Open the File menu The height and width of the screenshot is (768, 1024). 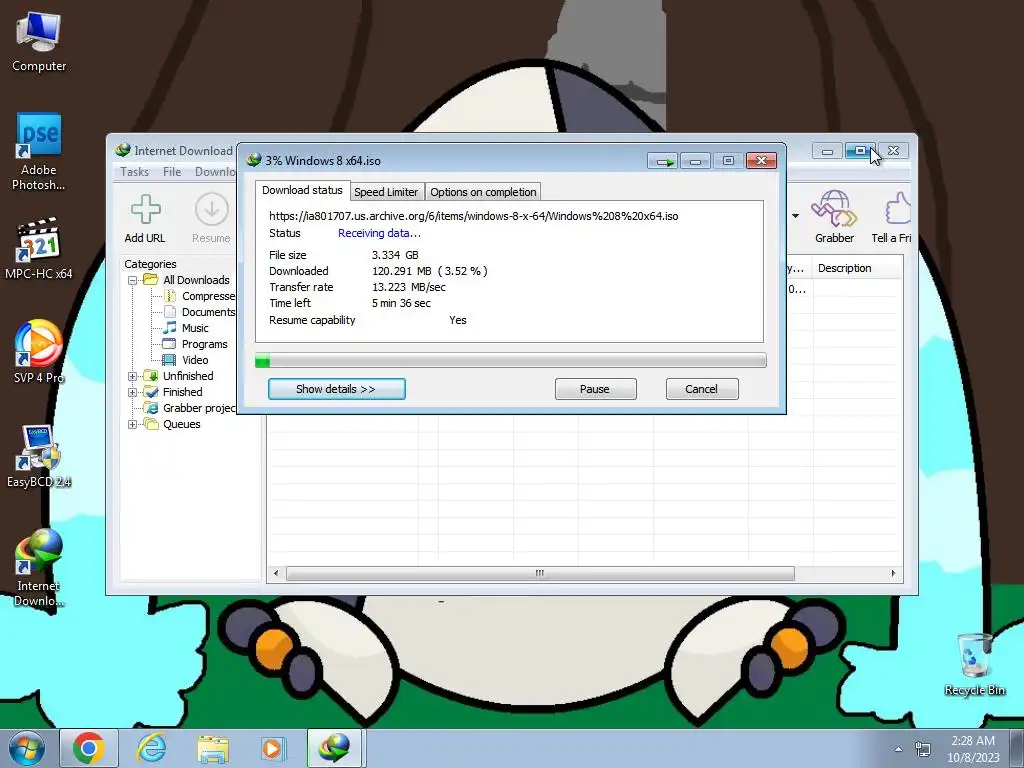[x=172, y=172]
